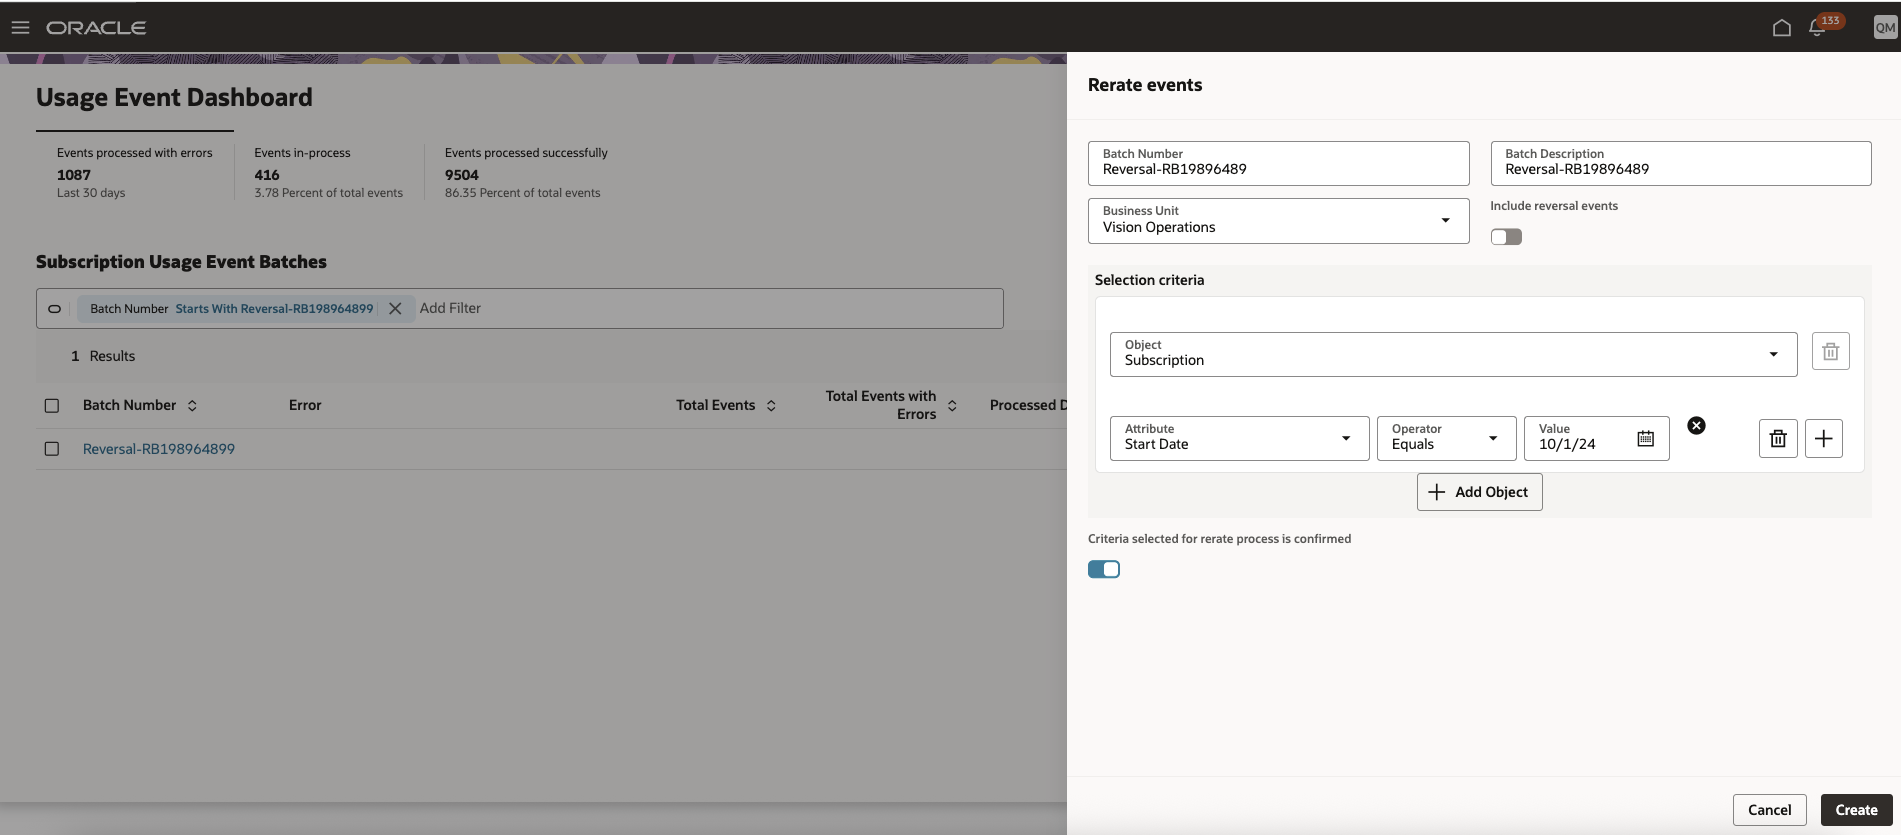Open the Value date picker calendar

[x=1645, y=438]
